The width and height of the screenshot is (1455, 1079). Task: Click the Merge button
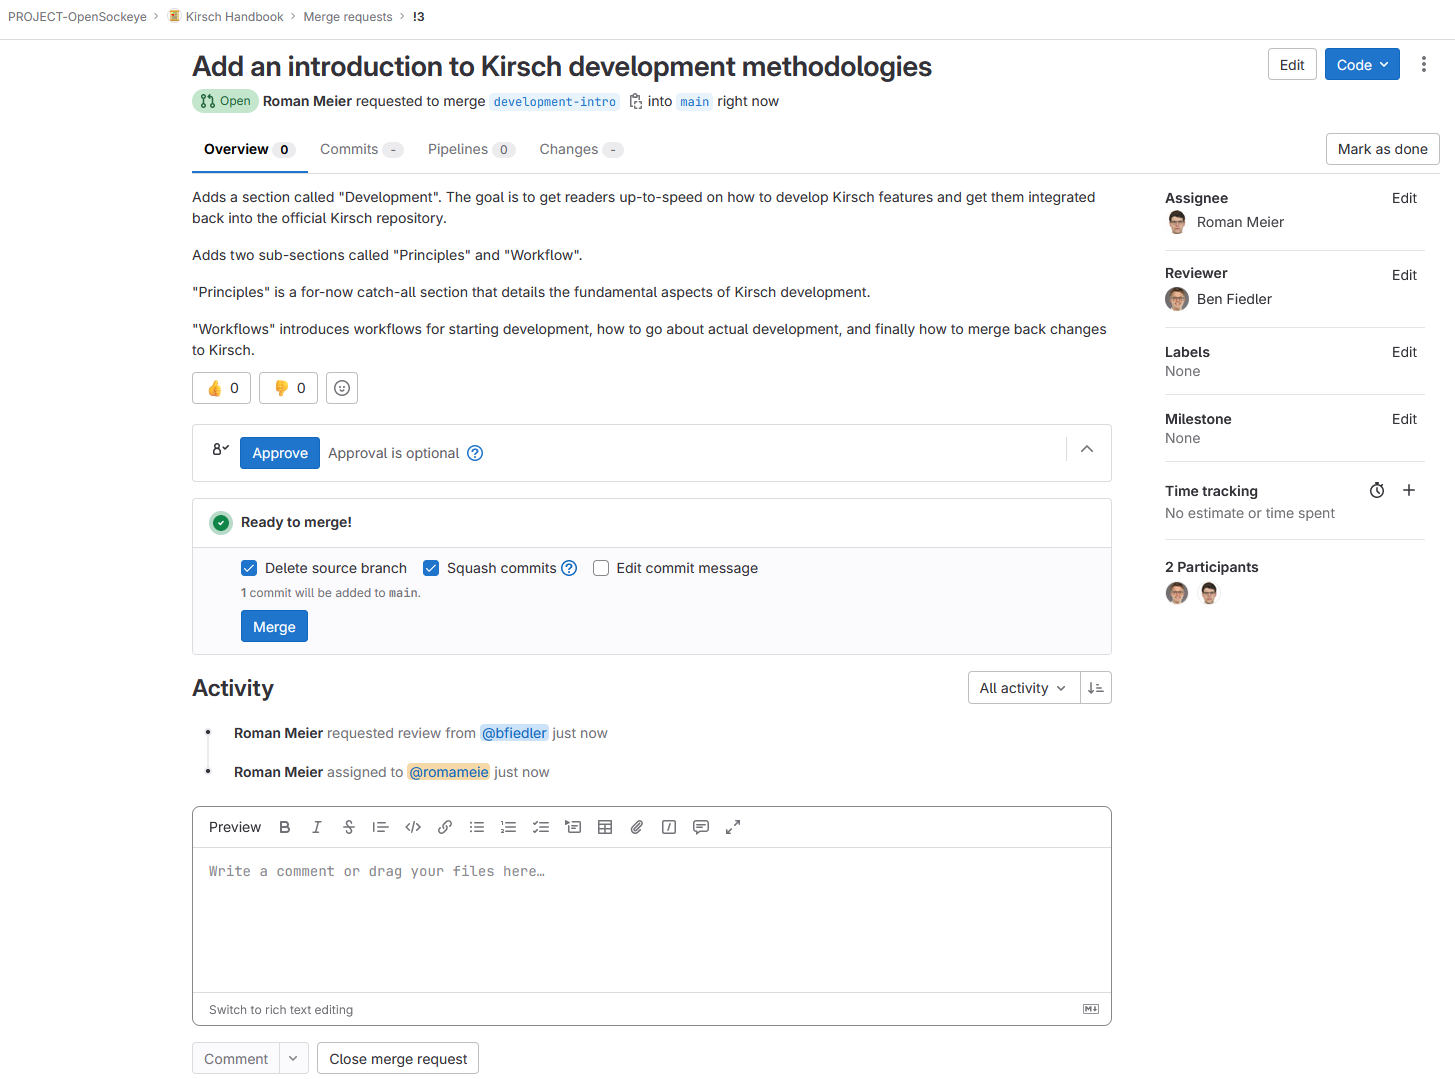tap(274, 627)
